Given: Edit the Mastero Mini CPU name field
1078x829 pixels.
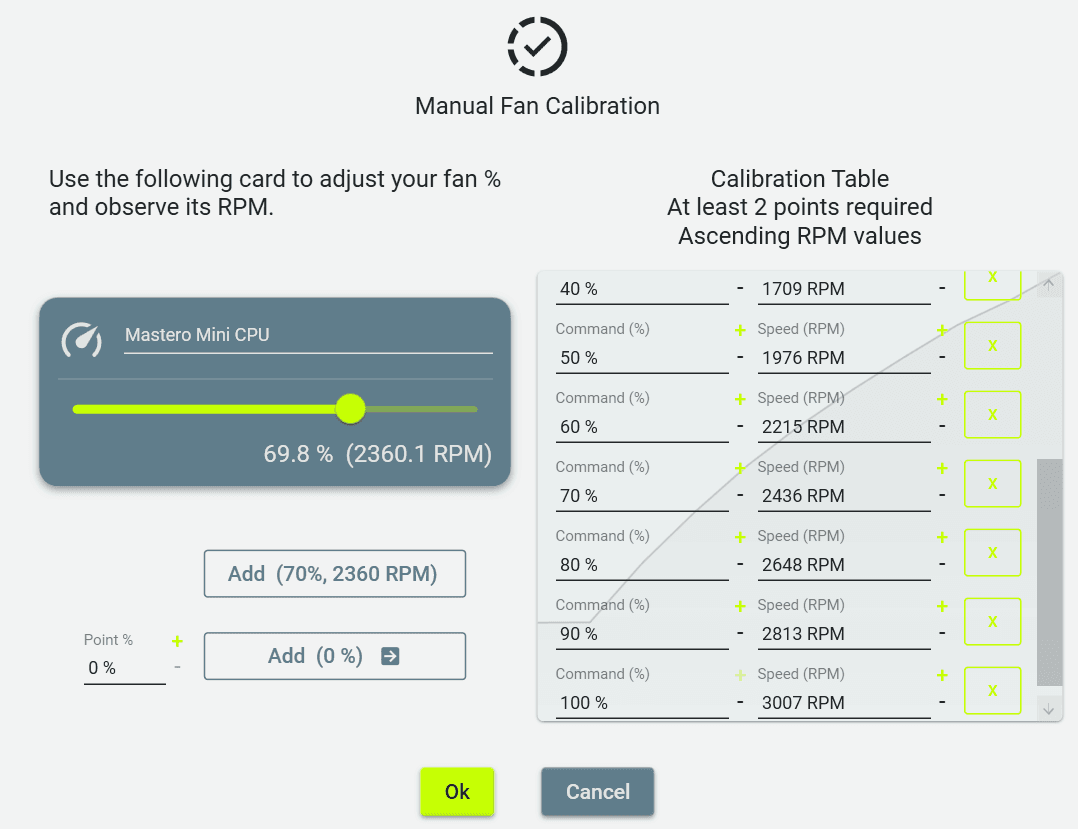Looking at the screenshot, I should [308, 335].
